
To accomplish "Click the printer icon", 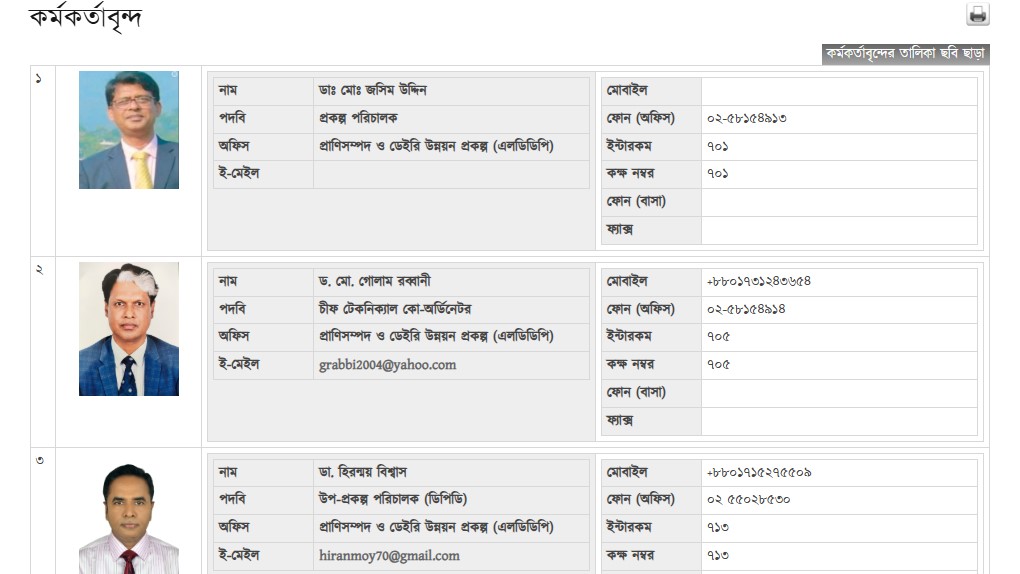I will click(x=977, y=14).
